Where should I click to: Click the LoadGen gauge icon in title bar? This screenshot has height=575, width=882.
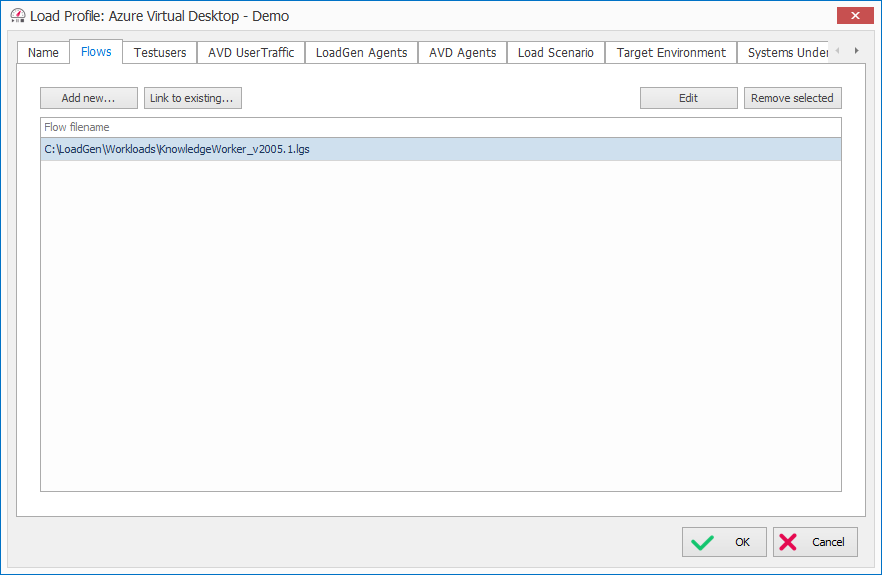17,17
